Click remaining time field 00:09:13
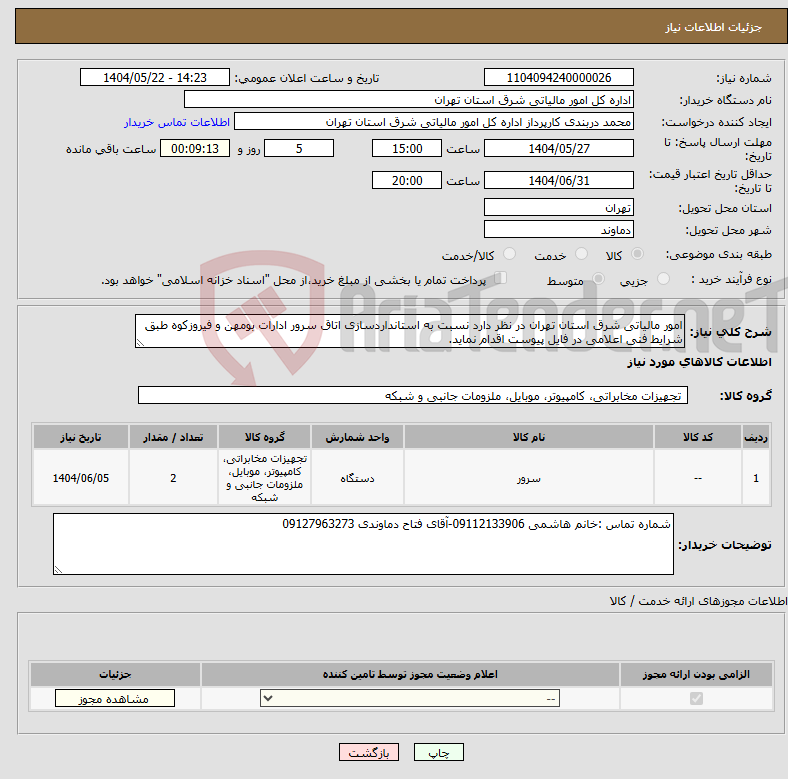788x779 pixels. [x=195, y=148]
